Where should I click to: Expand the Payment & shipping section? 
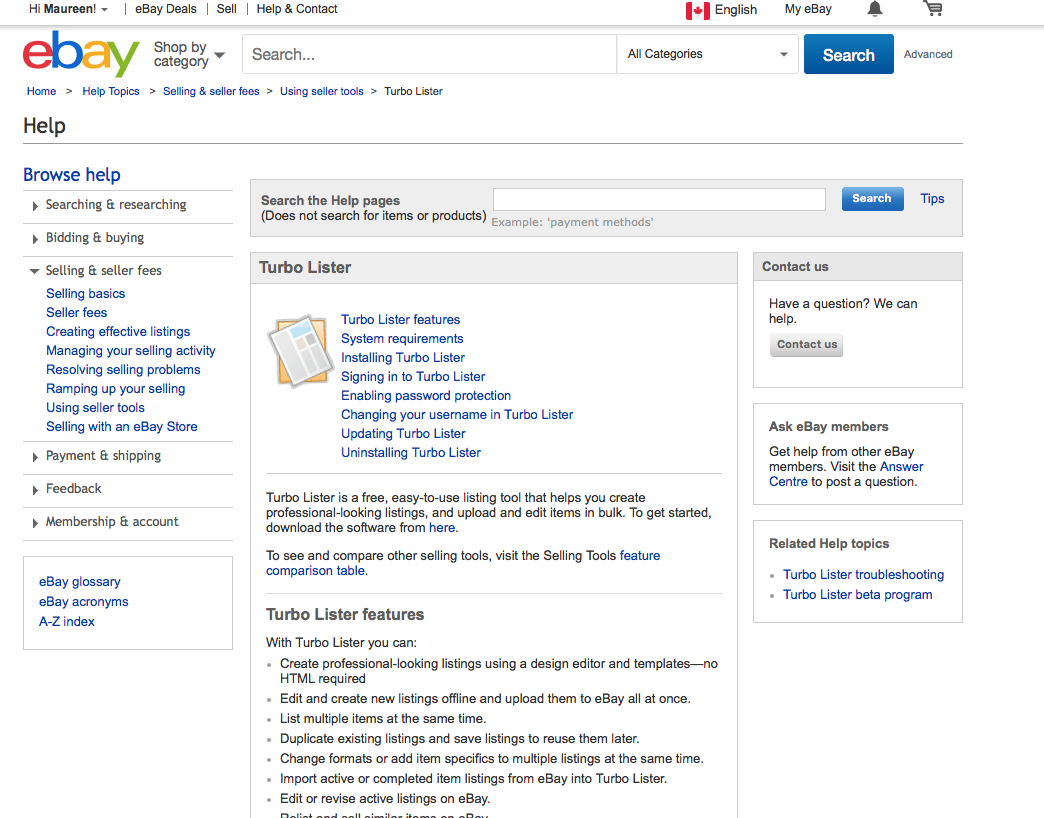[102, 456]
